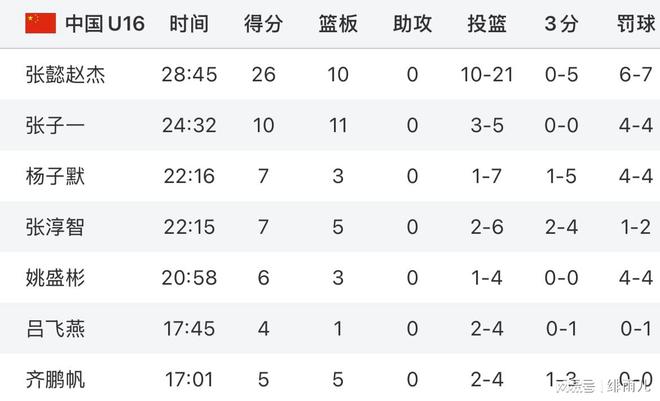Click the 篮板 column header
The height and width of the screenshot is (401, 660).
[338, 24]
